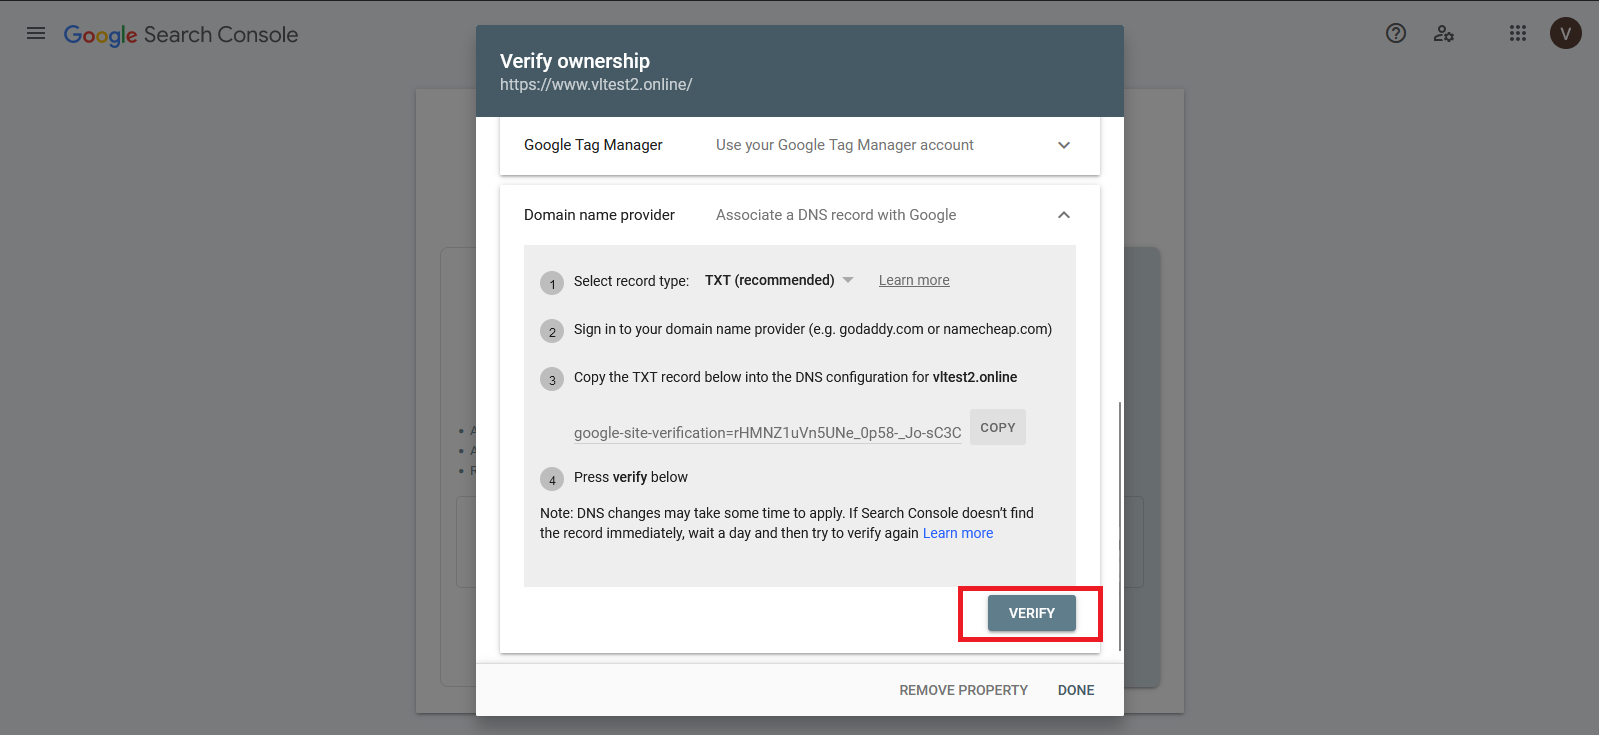Viewport: 1599px width, 735px height.
Task: Click 'Associate a DNS record with Google' text
Action: tap(836, 215)
